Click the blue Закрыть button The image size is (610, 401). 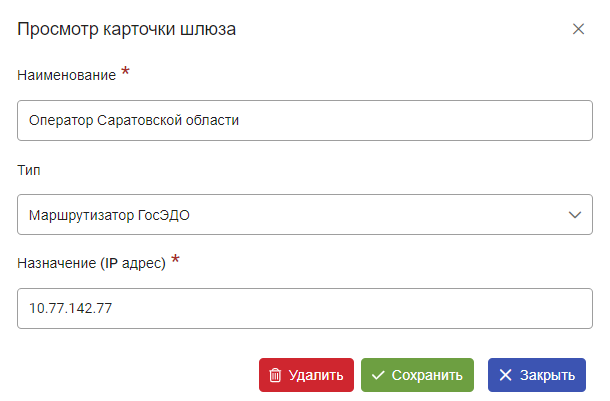click(536, 375)
